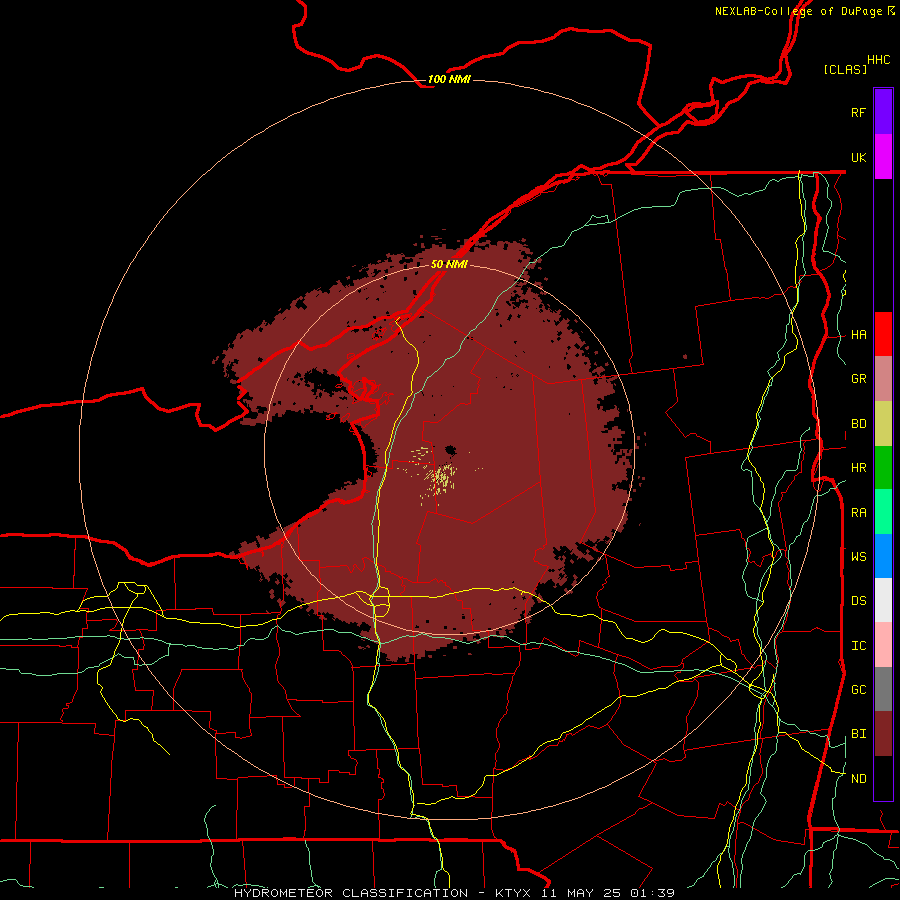Click the HA red legend swatch
This screenshot has height=900, width=900.
pyautogui.click(x=883, y=334)
